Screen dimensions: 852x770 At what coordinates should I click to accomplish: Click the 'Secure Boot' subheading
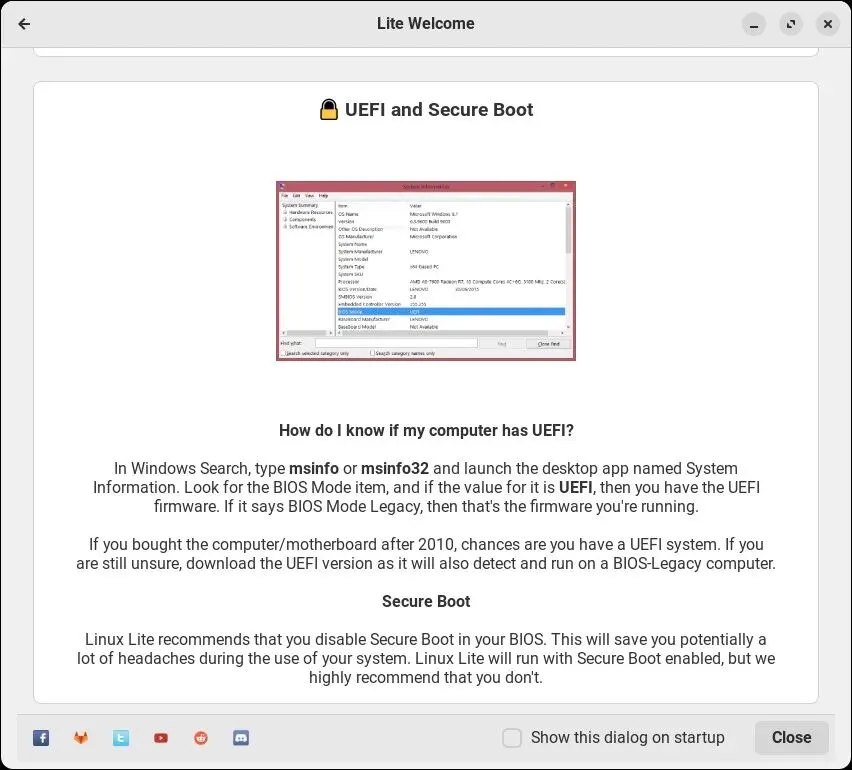426,601
